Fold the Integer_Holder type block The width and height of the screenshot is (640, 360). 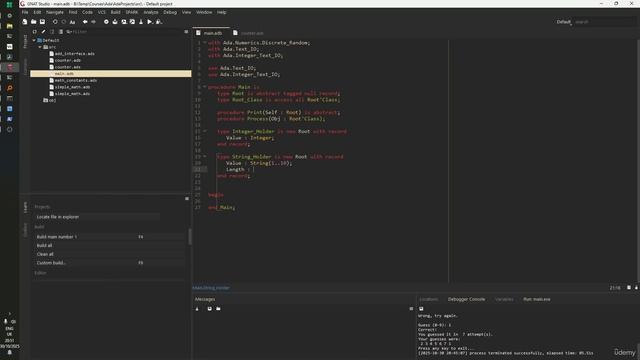pos(204,131)
